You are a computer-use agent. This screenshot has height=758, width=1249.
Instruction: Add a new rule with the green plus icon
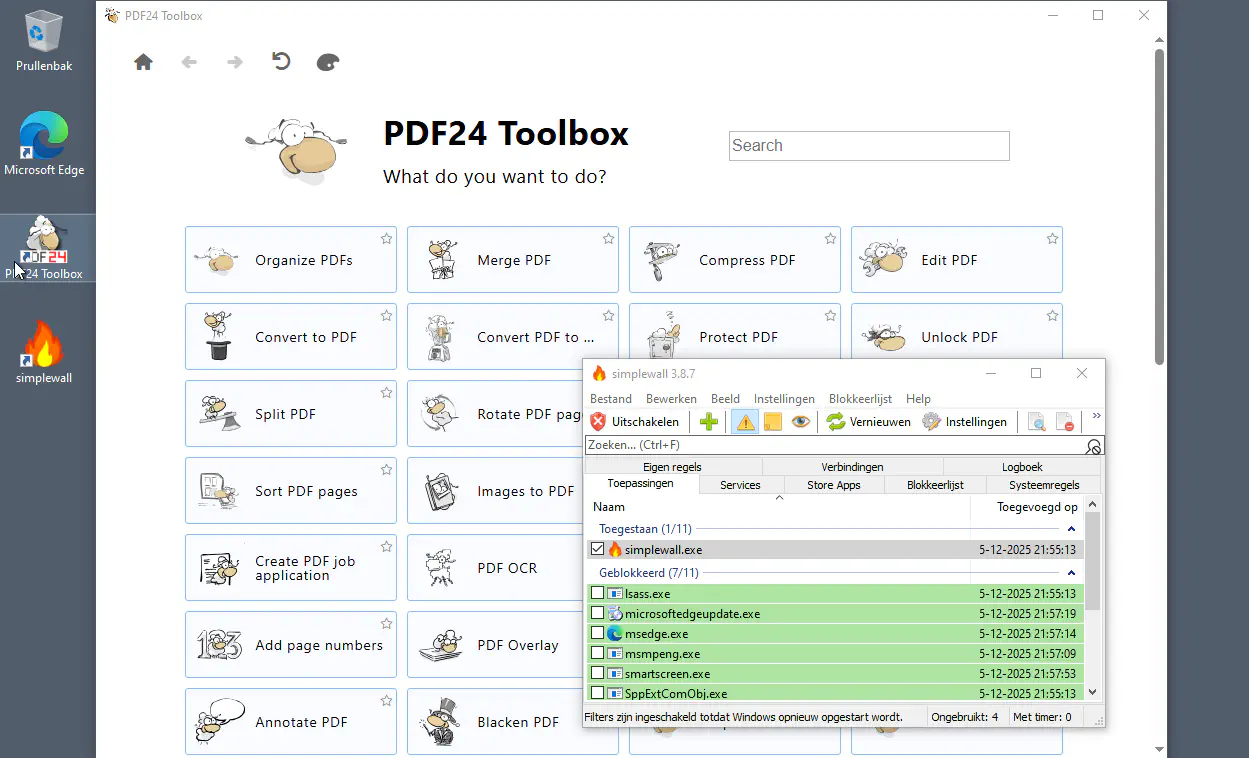click(709, 421)
